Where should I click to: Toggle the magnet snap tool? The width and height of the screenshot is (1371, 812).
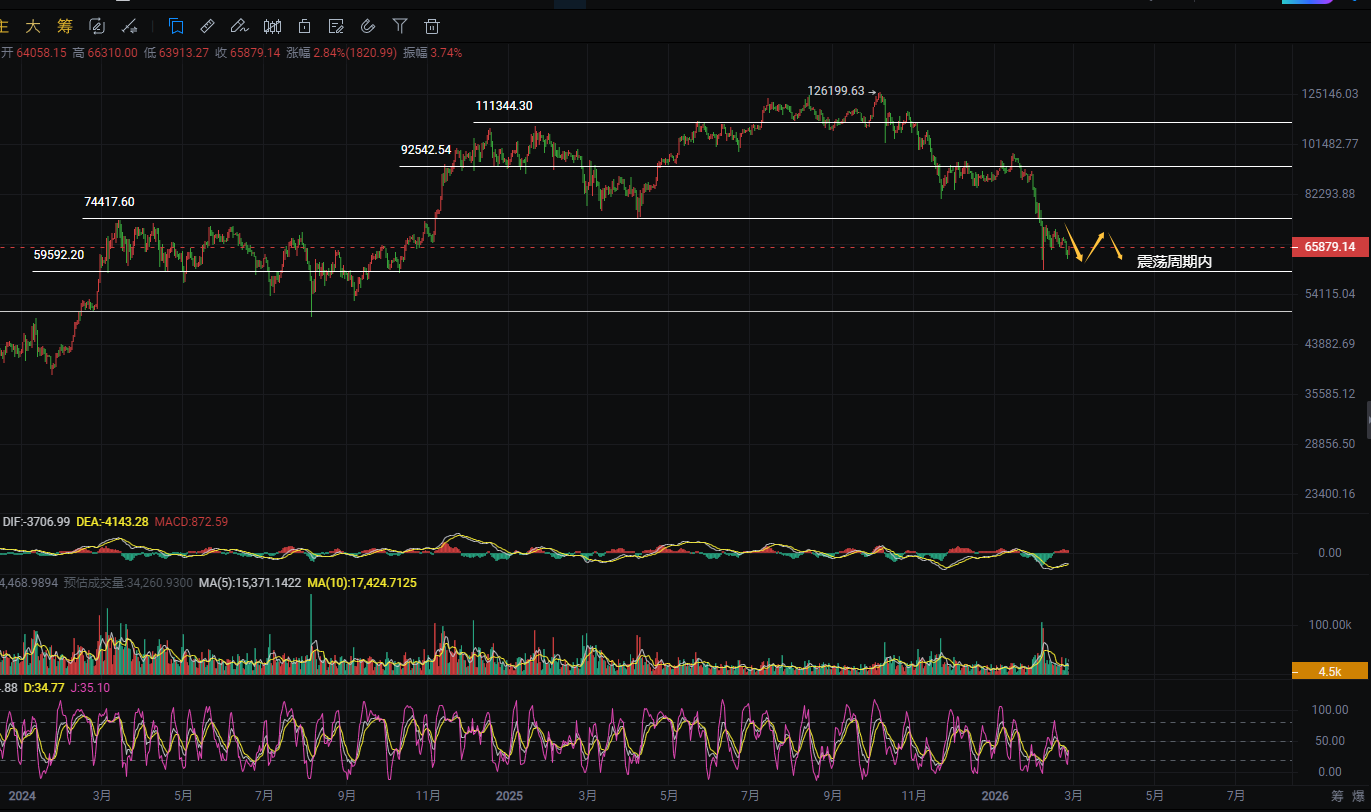click(x=368, y=26)
